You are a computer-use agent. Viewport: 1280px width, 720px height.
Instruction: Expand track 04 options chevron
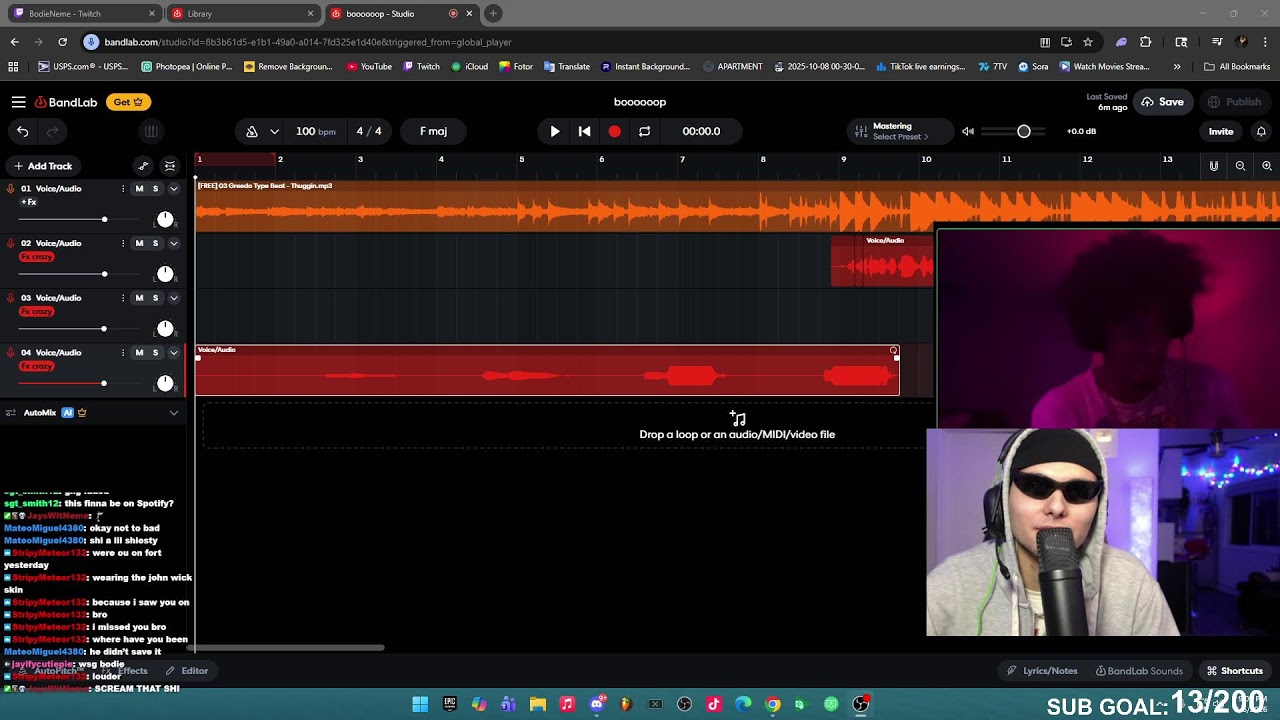tap(173, 352)
